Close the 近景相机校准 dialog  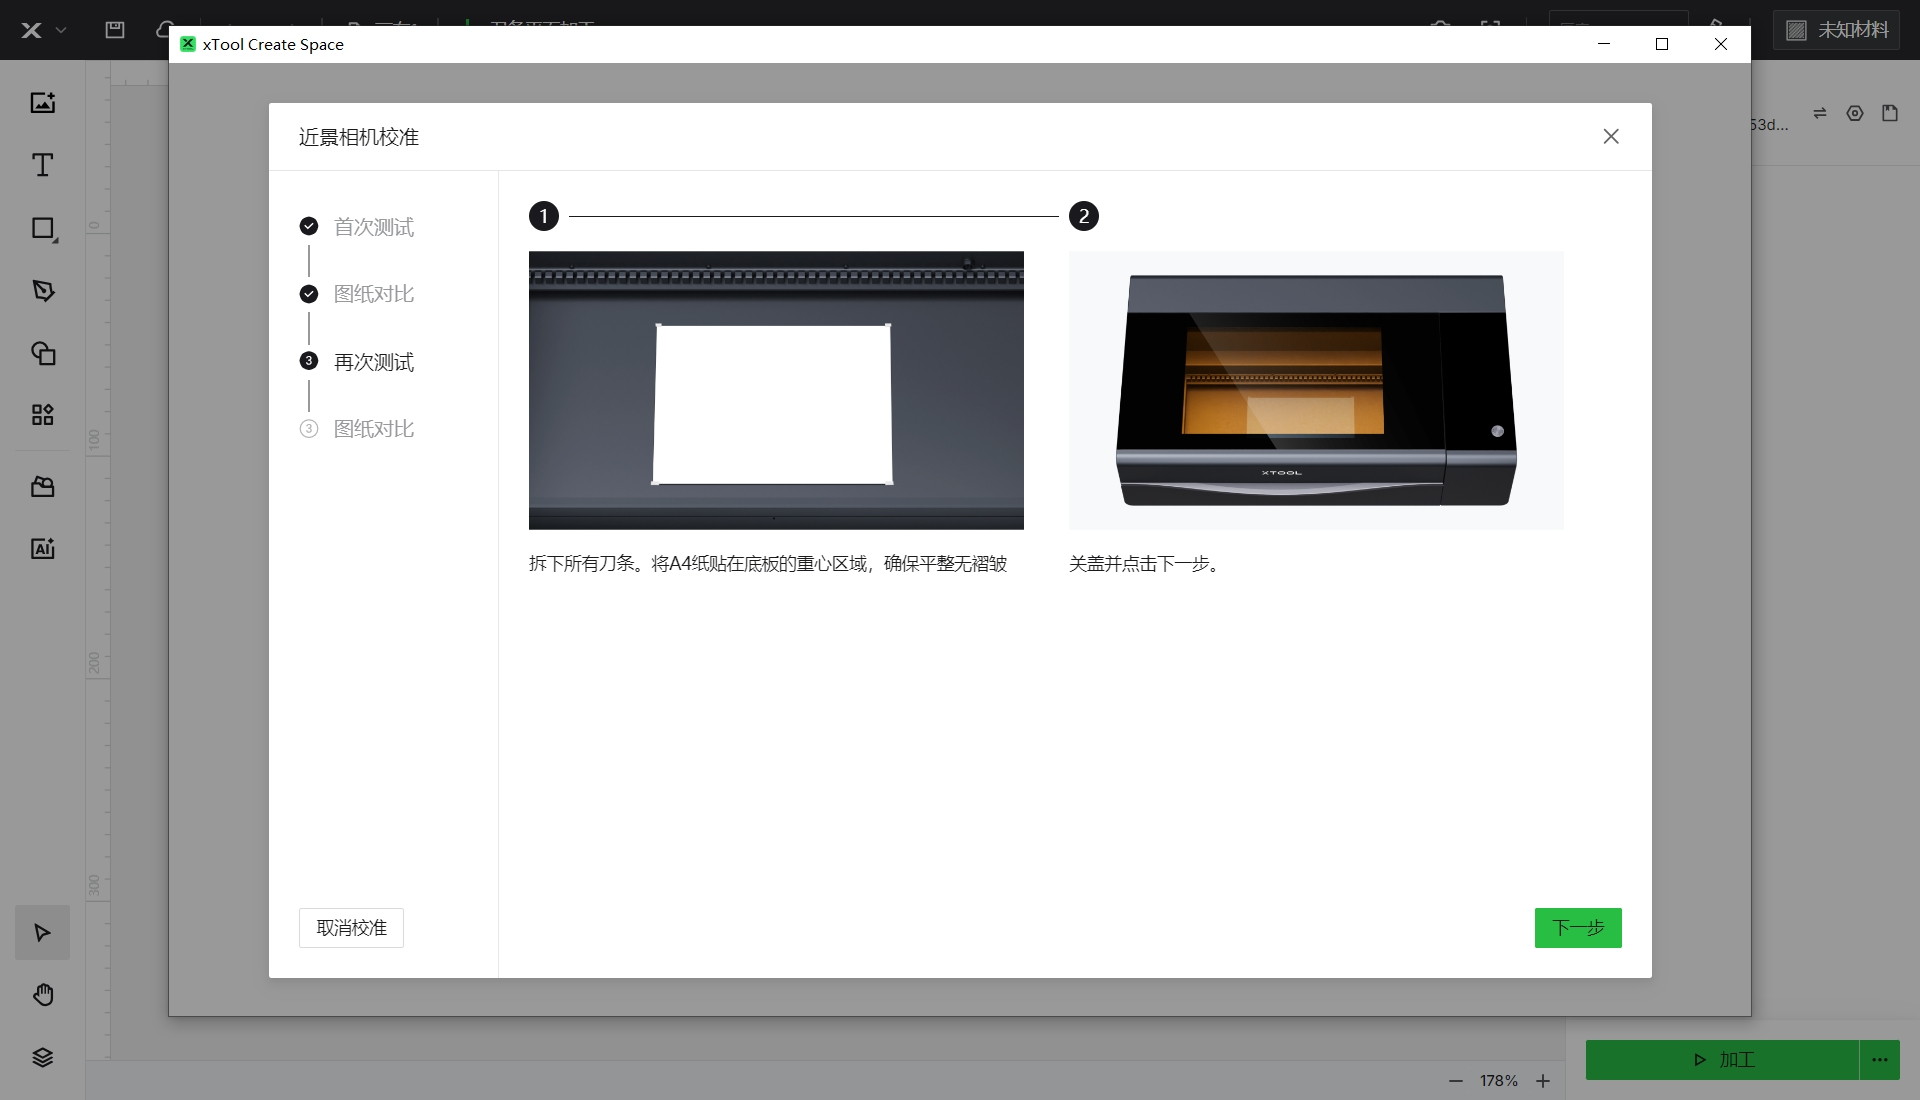pyautogui.click(x=1611, y=136)
